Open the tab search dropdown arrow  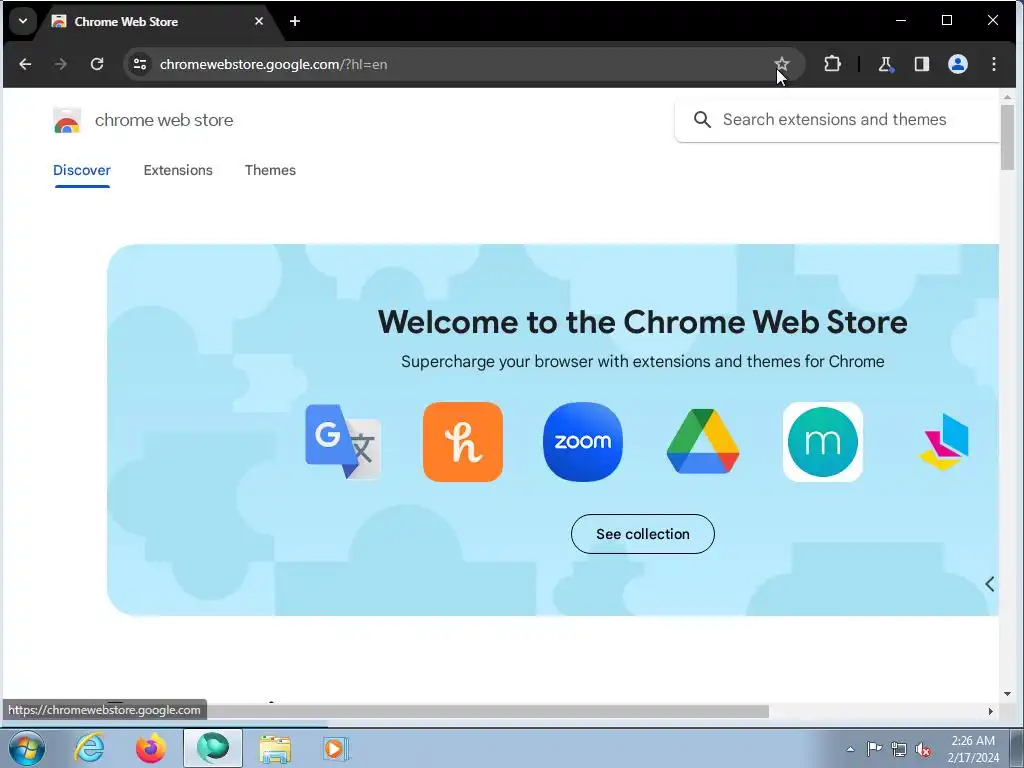click(x=23, y=21)
